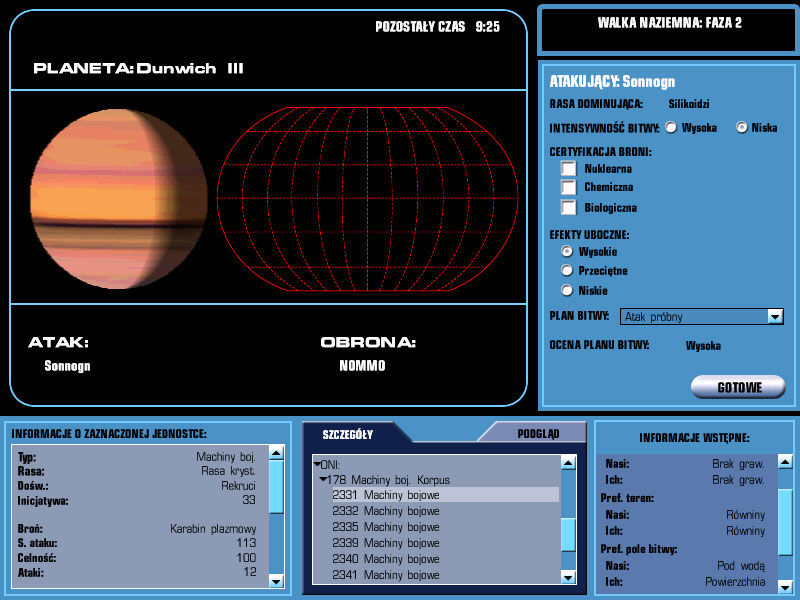Switch to the Podgląd tab
This screenshot has width=800, height=600.
click(538, 434)
